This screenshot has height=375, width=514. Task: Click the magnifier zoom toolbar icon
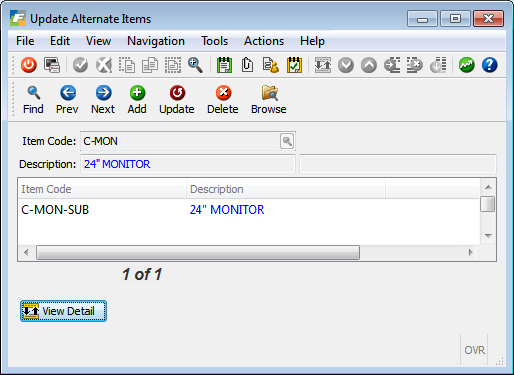click(x=195, y=65)
